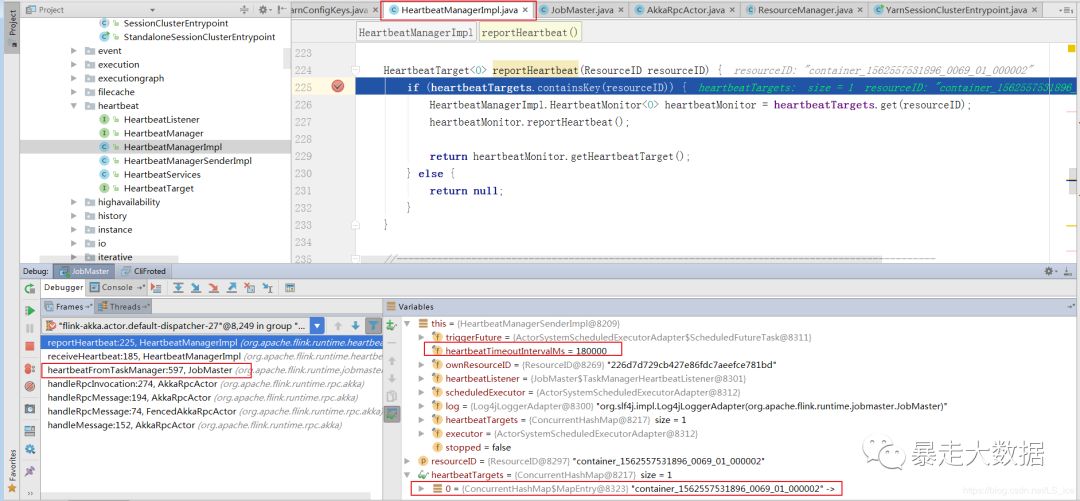Click reportHeartbeat() breadcrumb
The height and width of the screenshot is (501, 1080).
click(529, 32)
